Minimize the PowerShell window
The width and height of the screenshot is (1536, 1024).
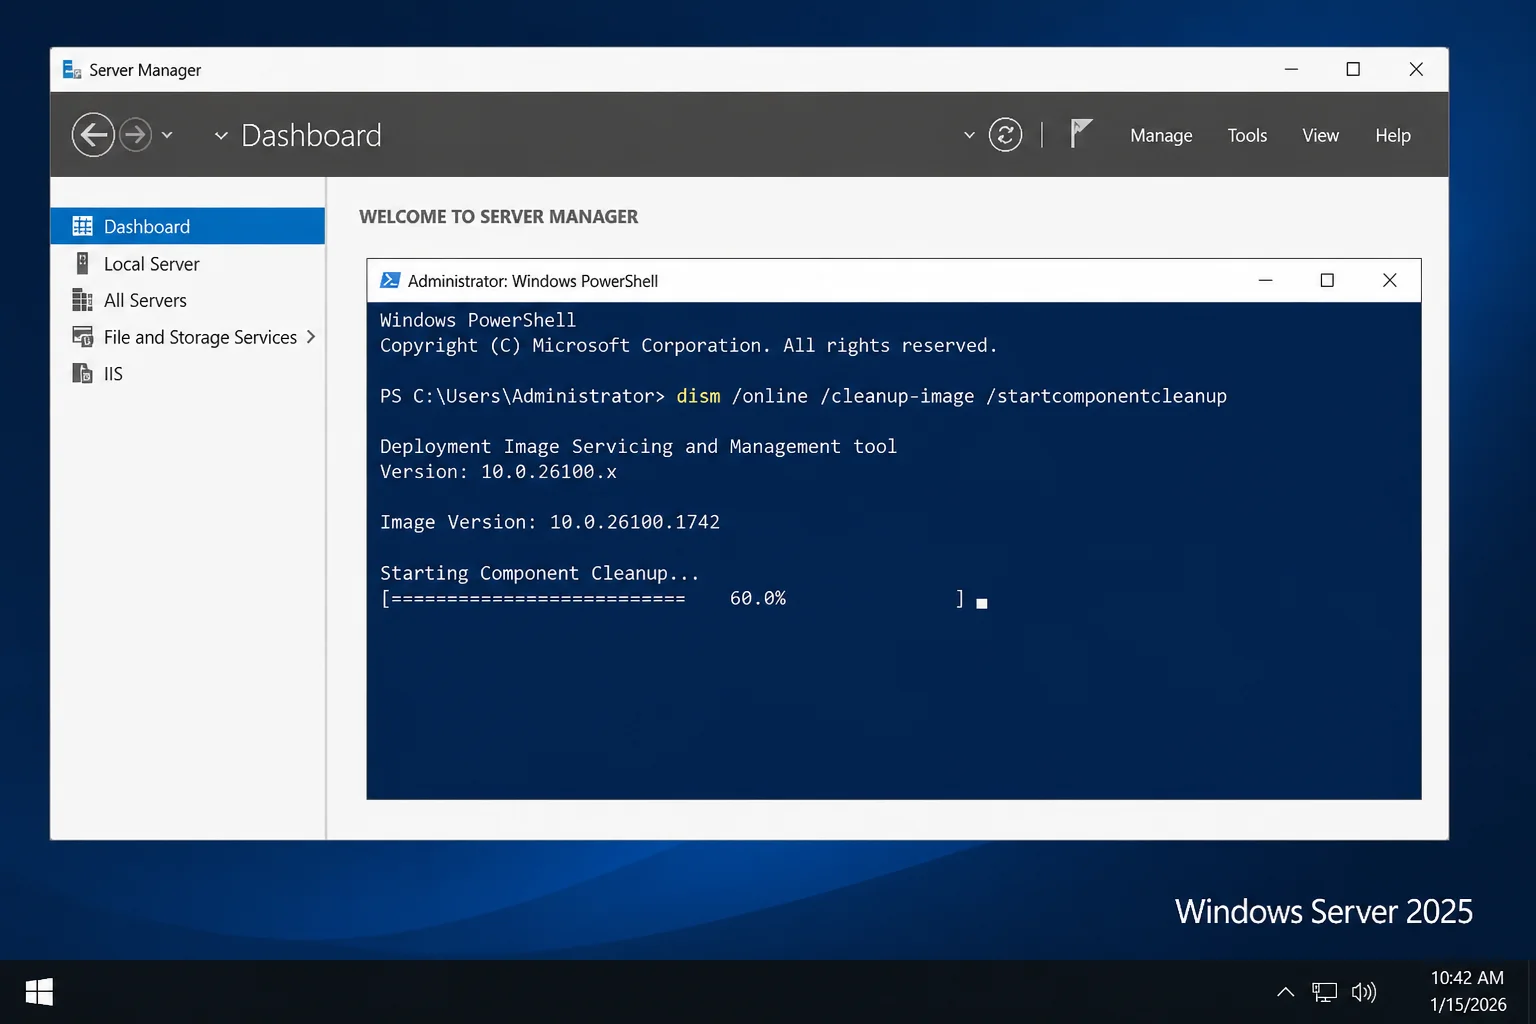1265,280
